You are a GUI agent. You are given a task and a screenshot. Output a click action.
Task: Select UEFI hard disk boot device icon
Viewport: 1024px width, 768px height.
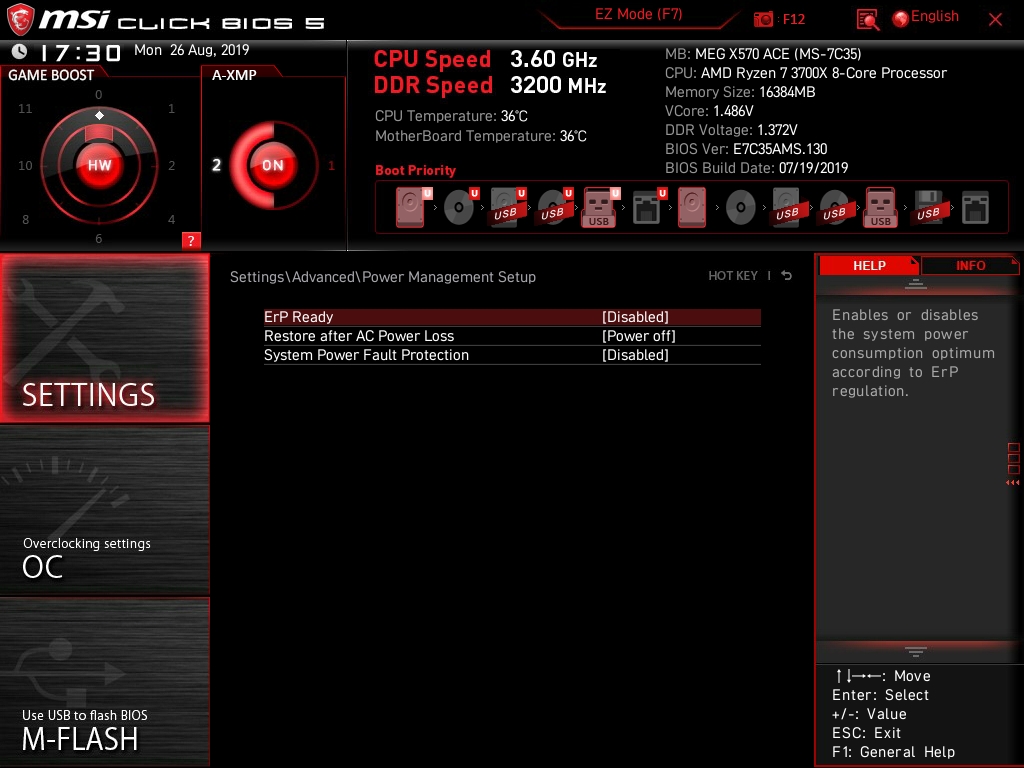click(x=413, y=207)
